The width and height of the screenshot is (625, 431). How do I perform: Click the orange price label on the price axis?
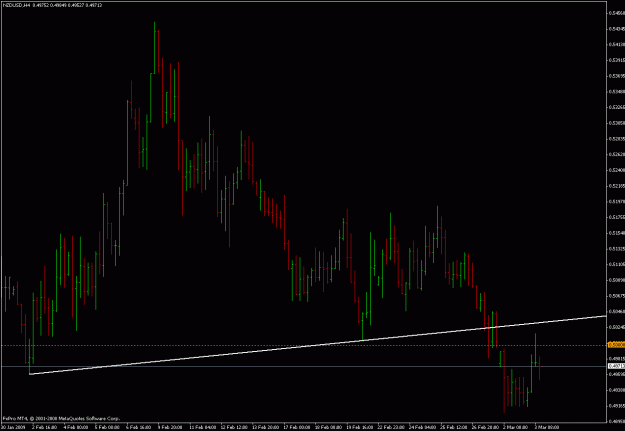coord(616,344)
